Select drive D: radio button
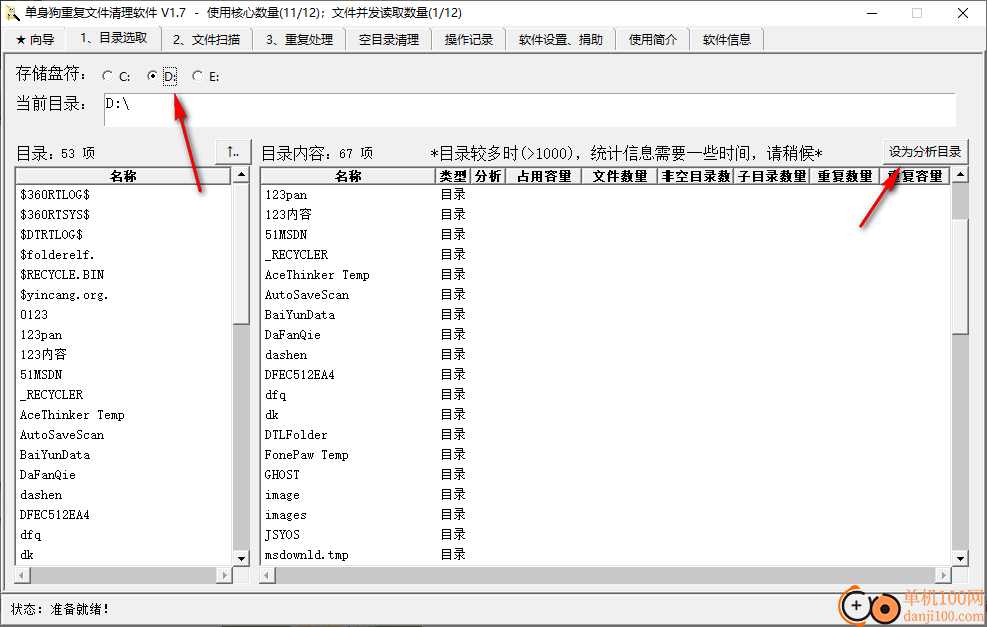987x627 pixels. pyautogui.click(x=152, y=76)
